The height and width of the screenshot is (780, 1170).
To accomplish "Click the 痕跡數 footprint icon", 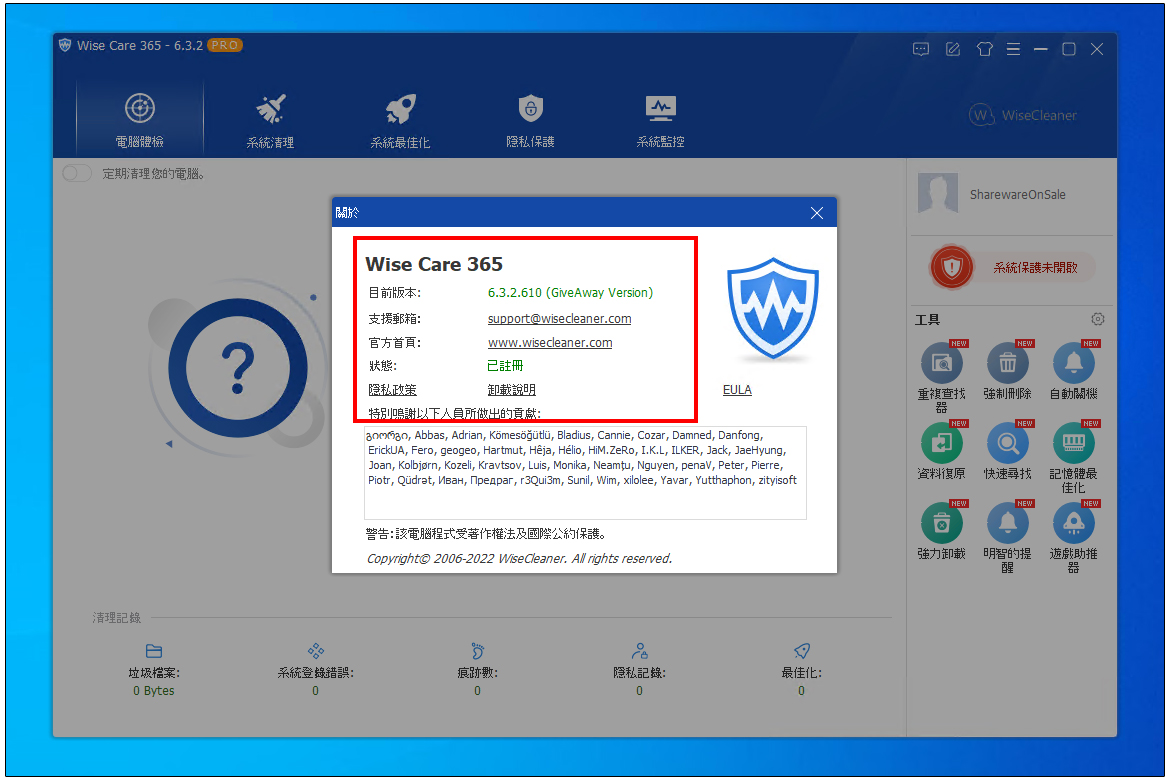I will point(478,650).
